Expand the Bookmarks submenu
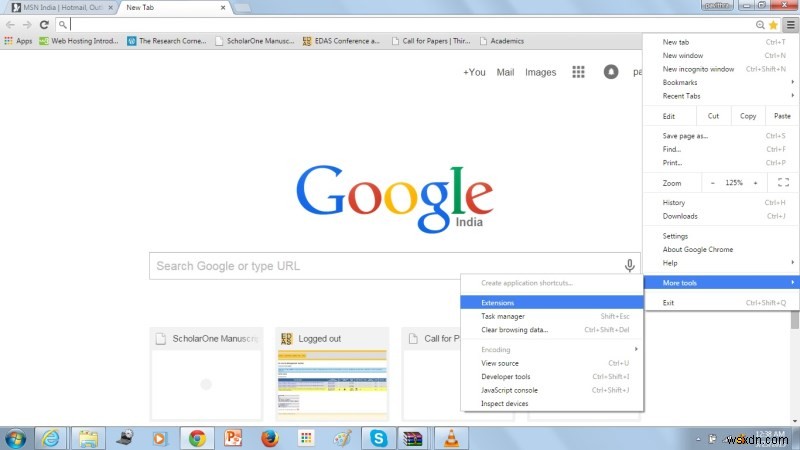This screenshot has height=450, width=800. [721, 82]
